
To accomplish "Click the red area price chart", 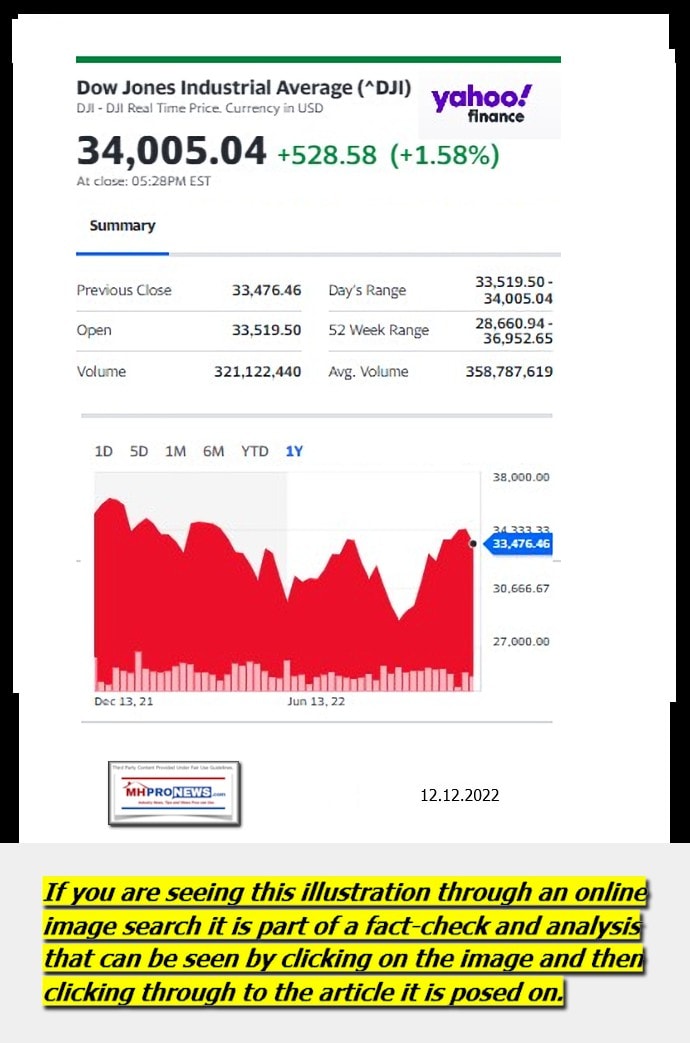I will (x=284, y=594).
